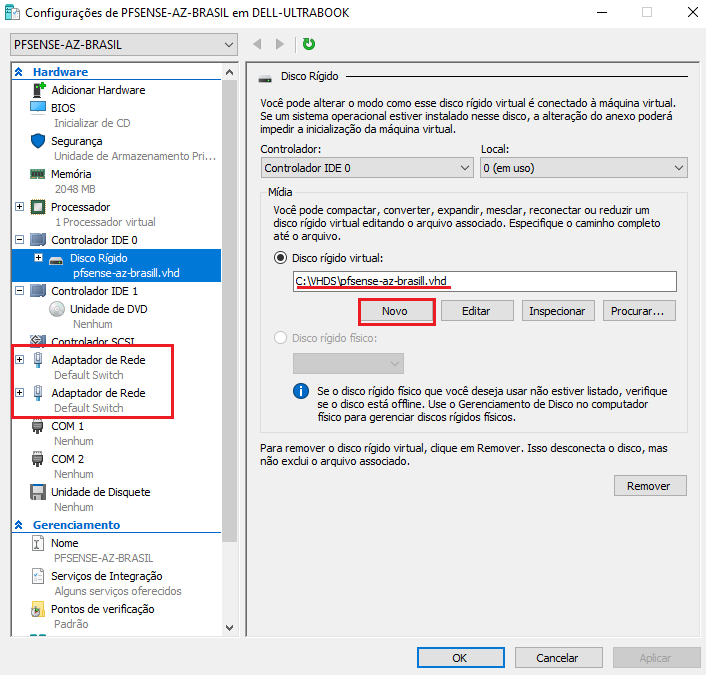Open the Controlador IDE 0 dropdown

point(367,168)
